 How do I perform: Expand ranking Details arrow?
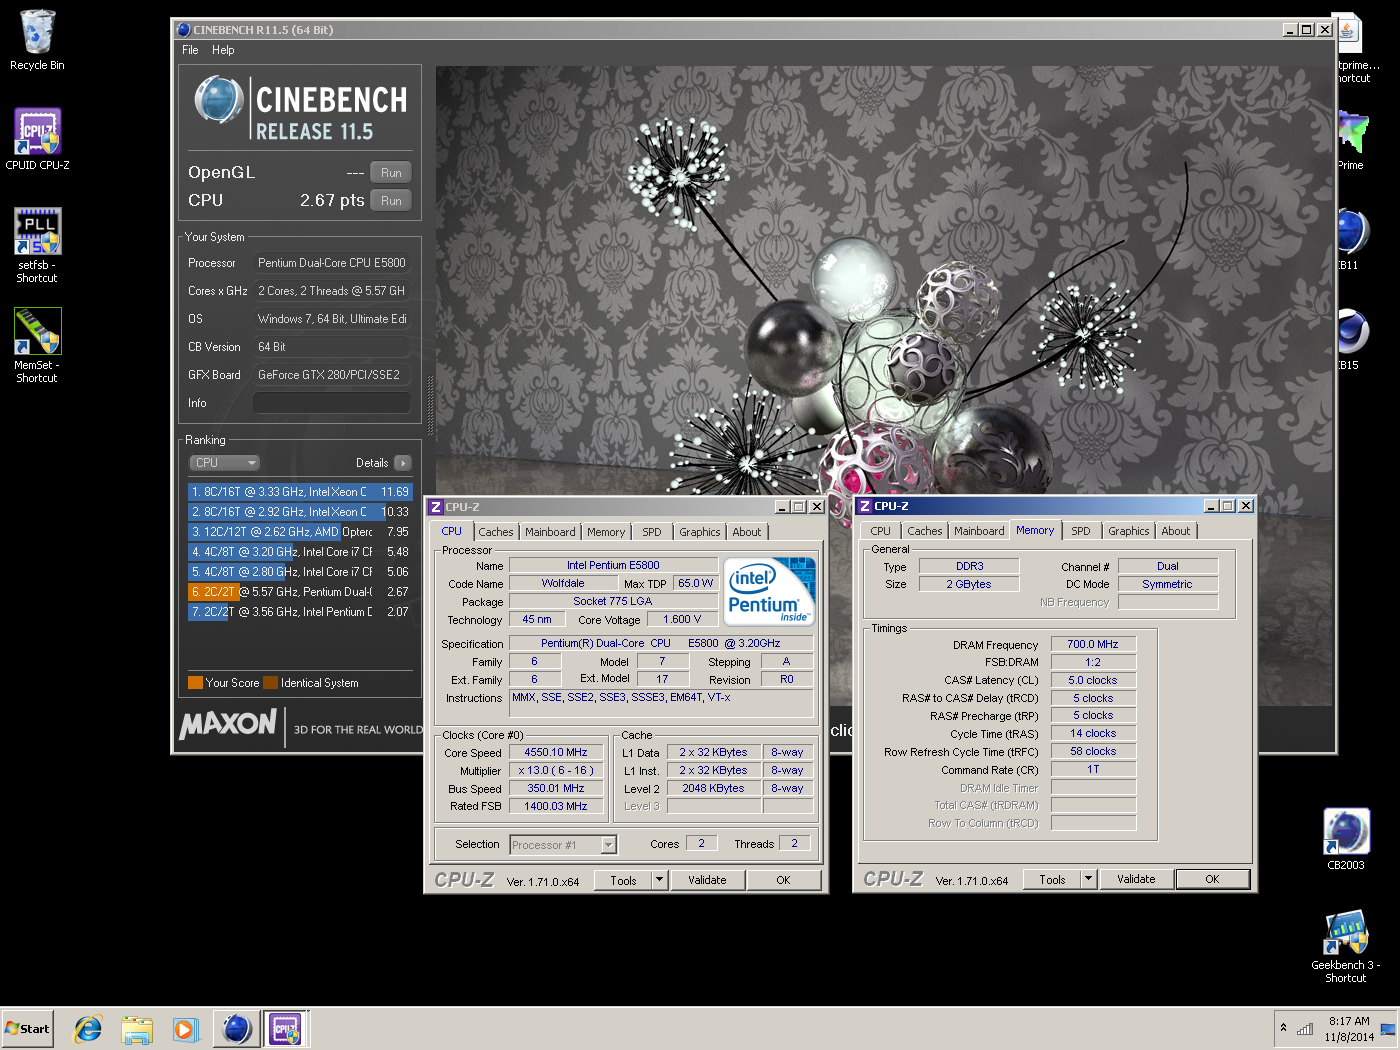tap(403, 463)
